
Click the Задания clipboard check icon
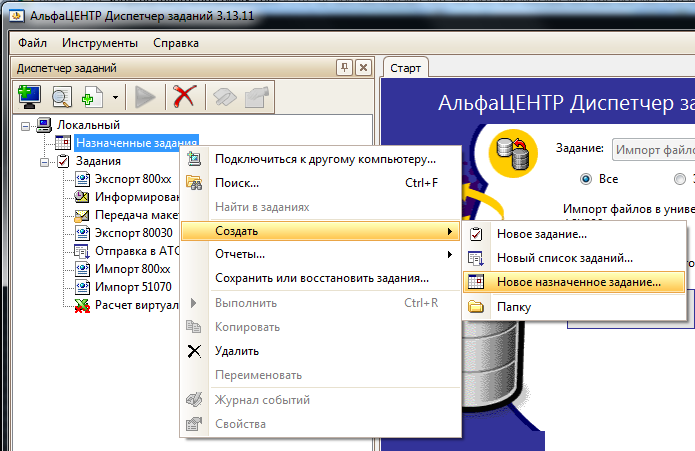pyautogui.click(x=63, y=161)
